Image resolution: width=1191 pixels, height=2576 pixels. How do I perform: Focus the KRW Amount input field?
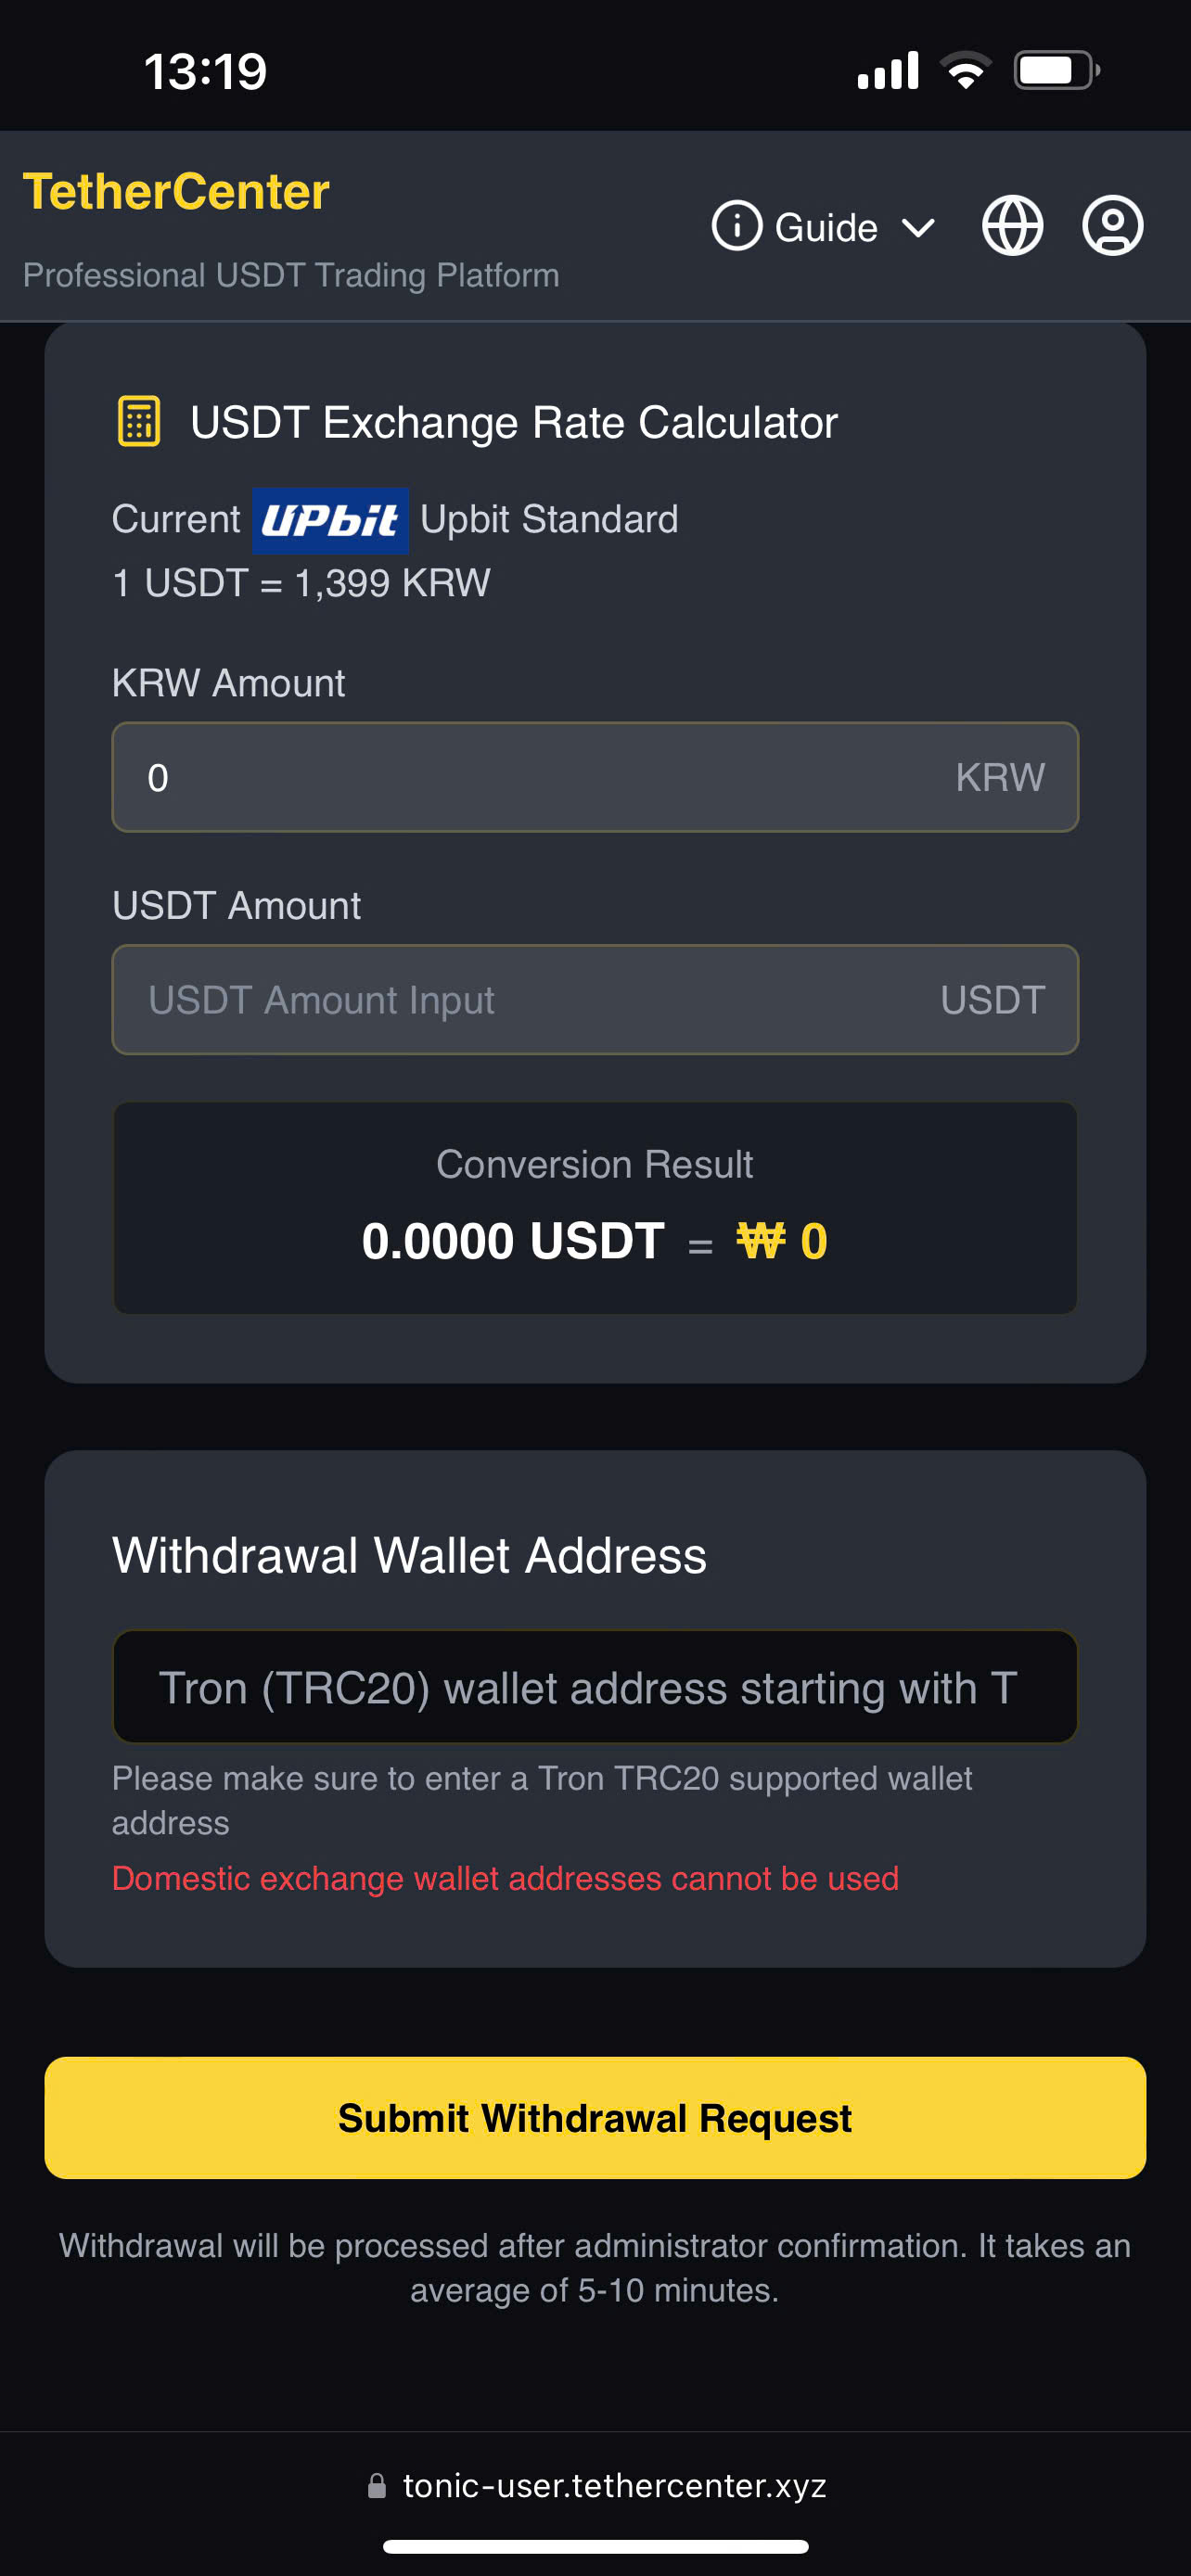540,777
